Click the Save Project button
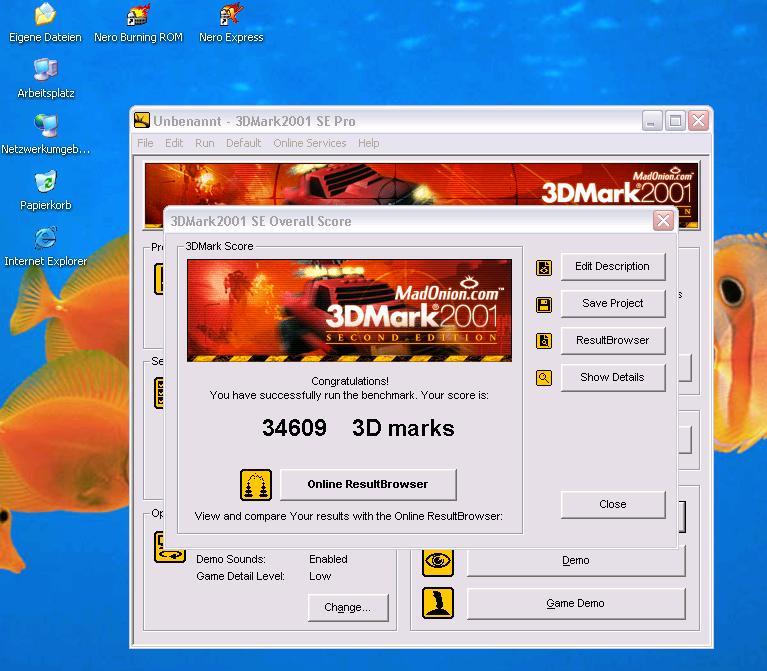The image size is (767, 671). coord(613,304)
